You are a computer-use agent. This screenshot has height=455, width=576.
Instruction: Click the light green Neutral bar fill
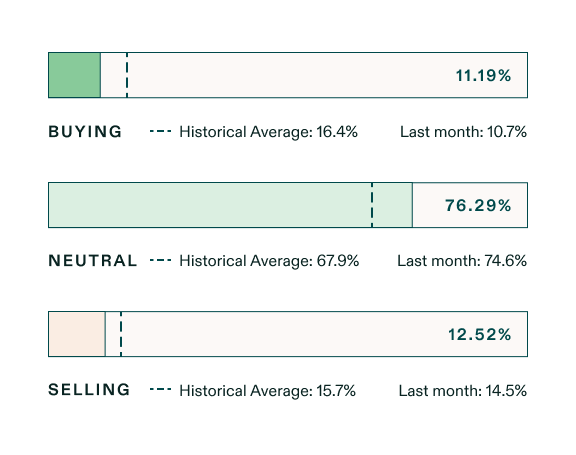[230, 205]
